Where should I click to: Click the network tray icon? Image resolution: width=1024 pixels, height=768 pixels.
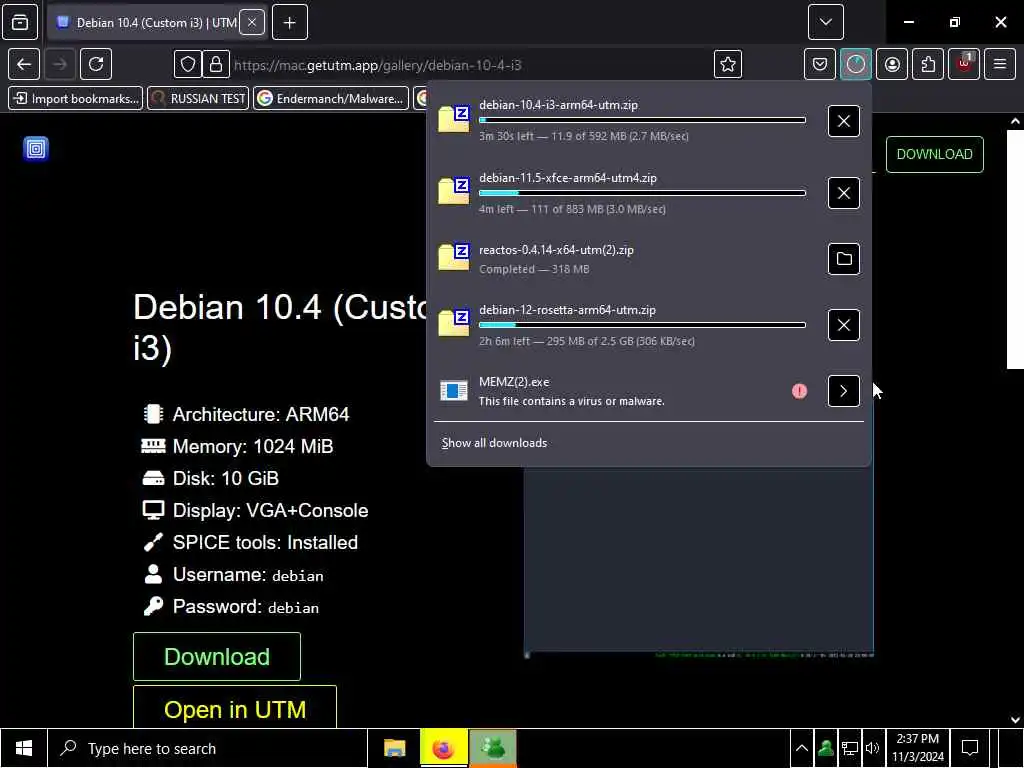849,748
